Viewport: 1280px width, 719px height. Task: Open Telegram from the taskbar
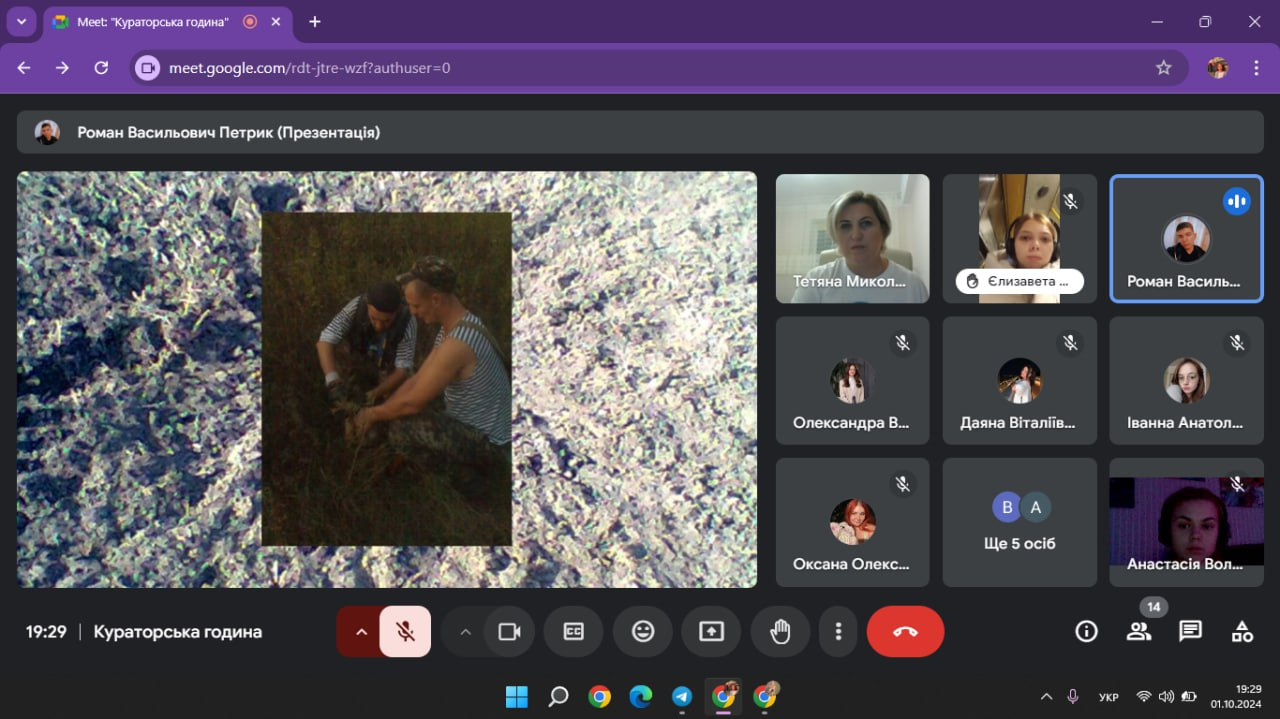click(682, 696)
